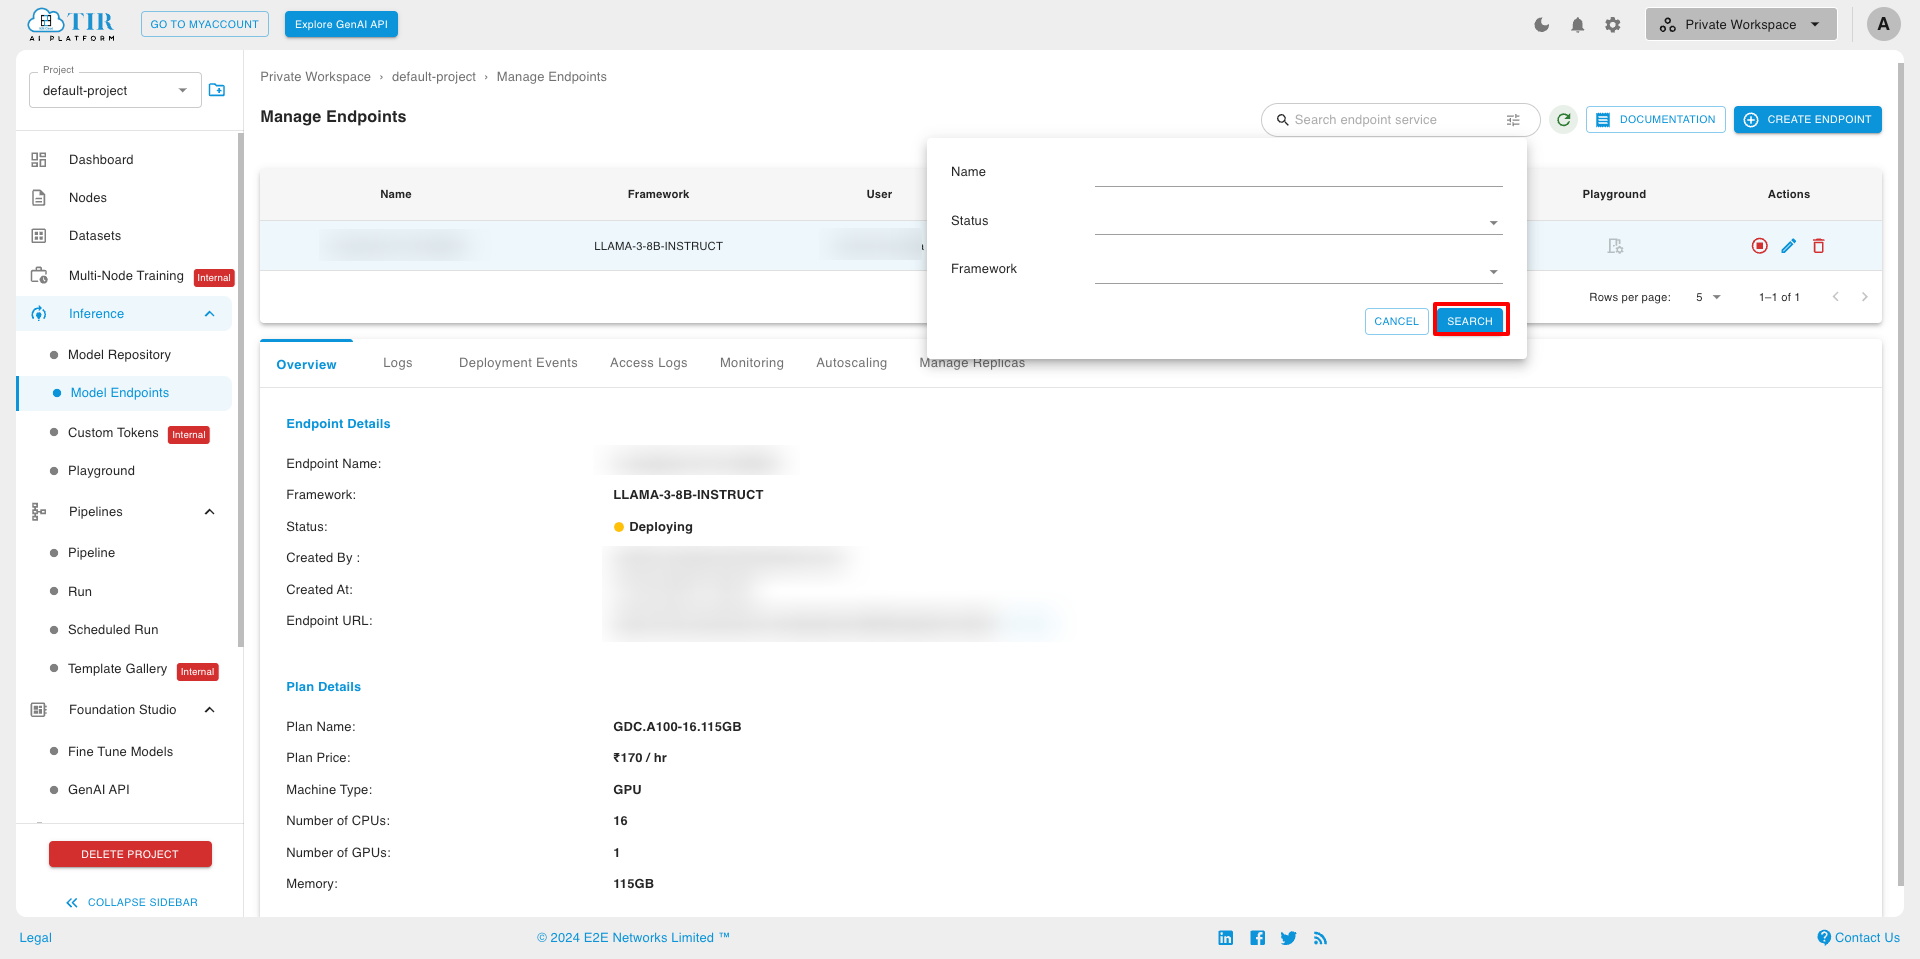Create new project folder icon
1920x959 pixels.
217,90
